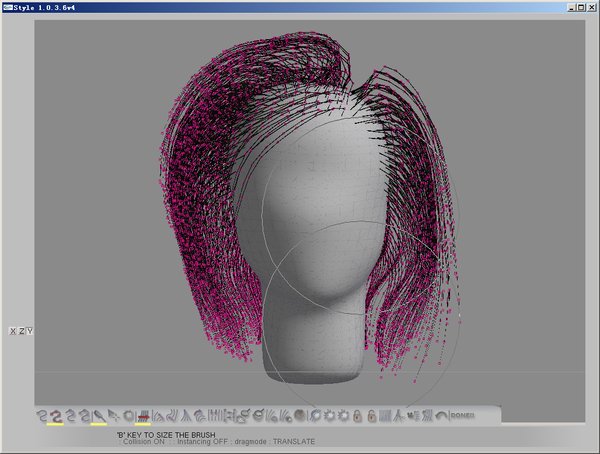
Task: Open the window system menu icon in title bar
Action: [x=7, y=7]
